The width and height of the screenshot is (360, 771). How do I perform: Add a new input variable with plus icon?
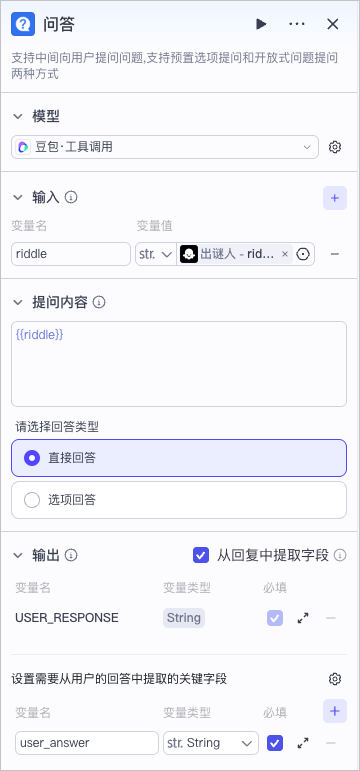[335, 198]
